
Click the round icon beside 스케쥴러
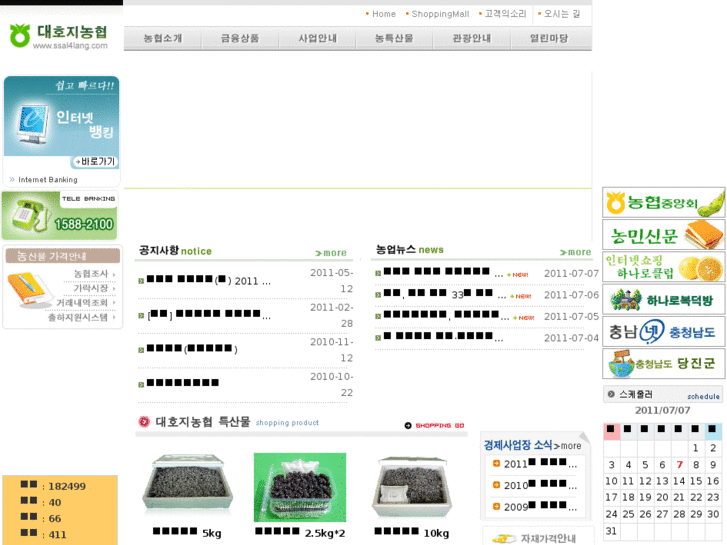(x=611, y=394)
